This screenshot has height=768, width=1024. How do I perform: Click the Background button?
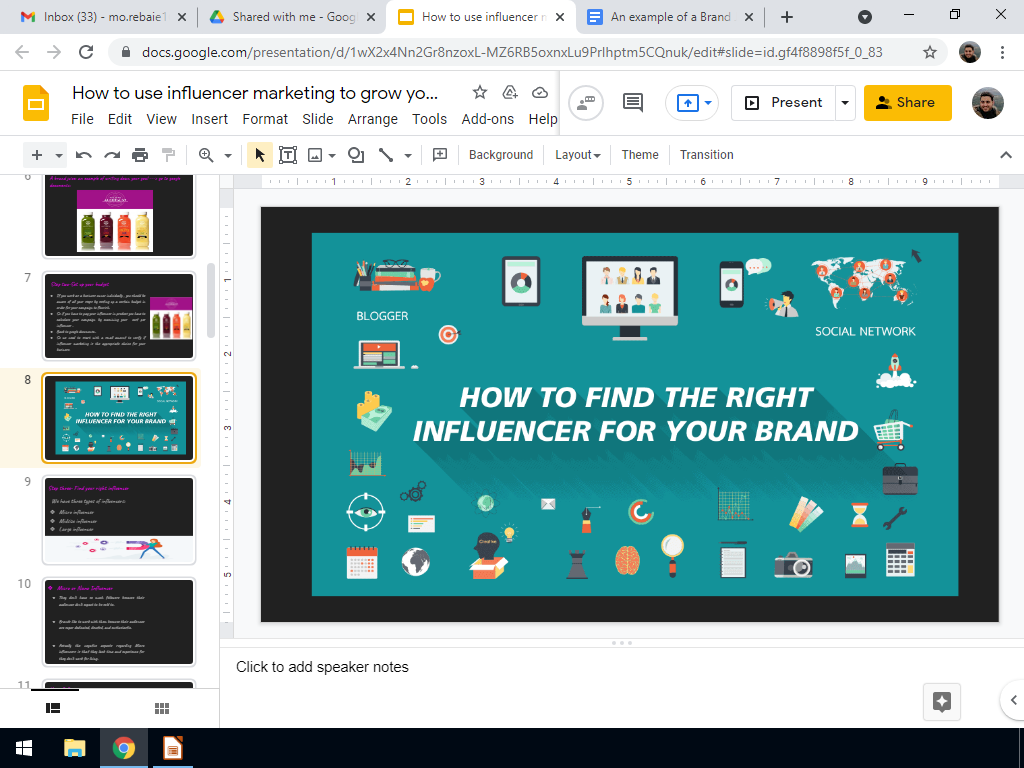point(500,155)
